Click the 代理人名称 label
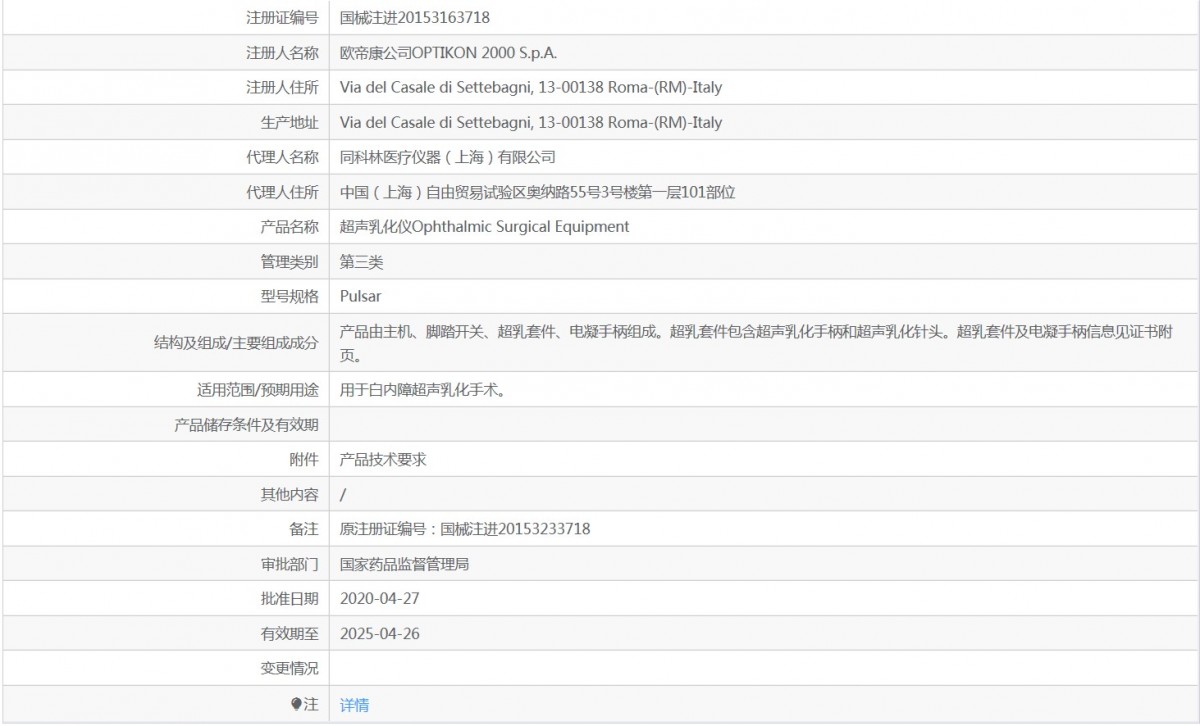The height and width of the screenshot is (726, 1200). click(282, 157)
